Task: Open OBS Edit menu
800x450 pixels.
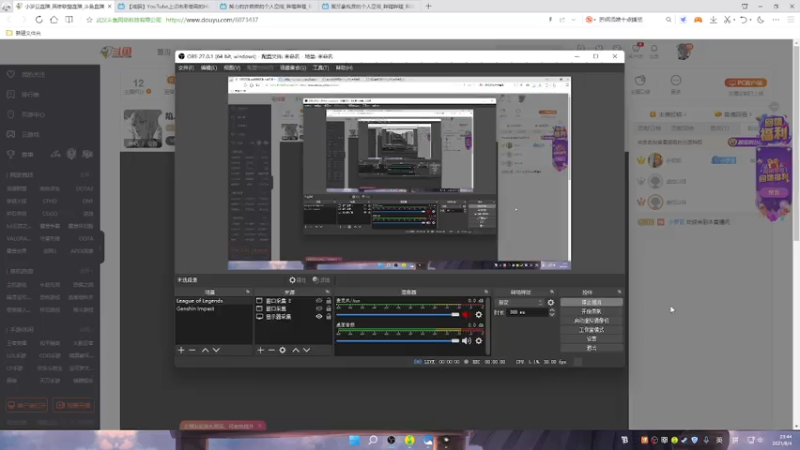Action: pos(208,67)
